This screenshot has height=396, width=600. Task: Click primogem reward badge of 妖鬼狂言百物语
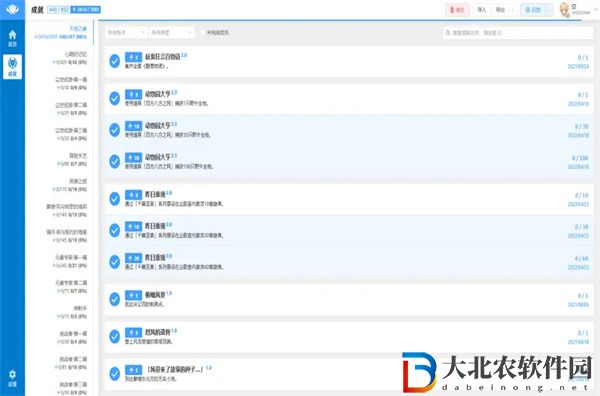click(x=133, y=57)
